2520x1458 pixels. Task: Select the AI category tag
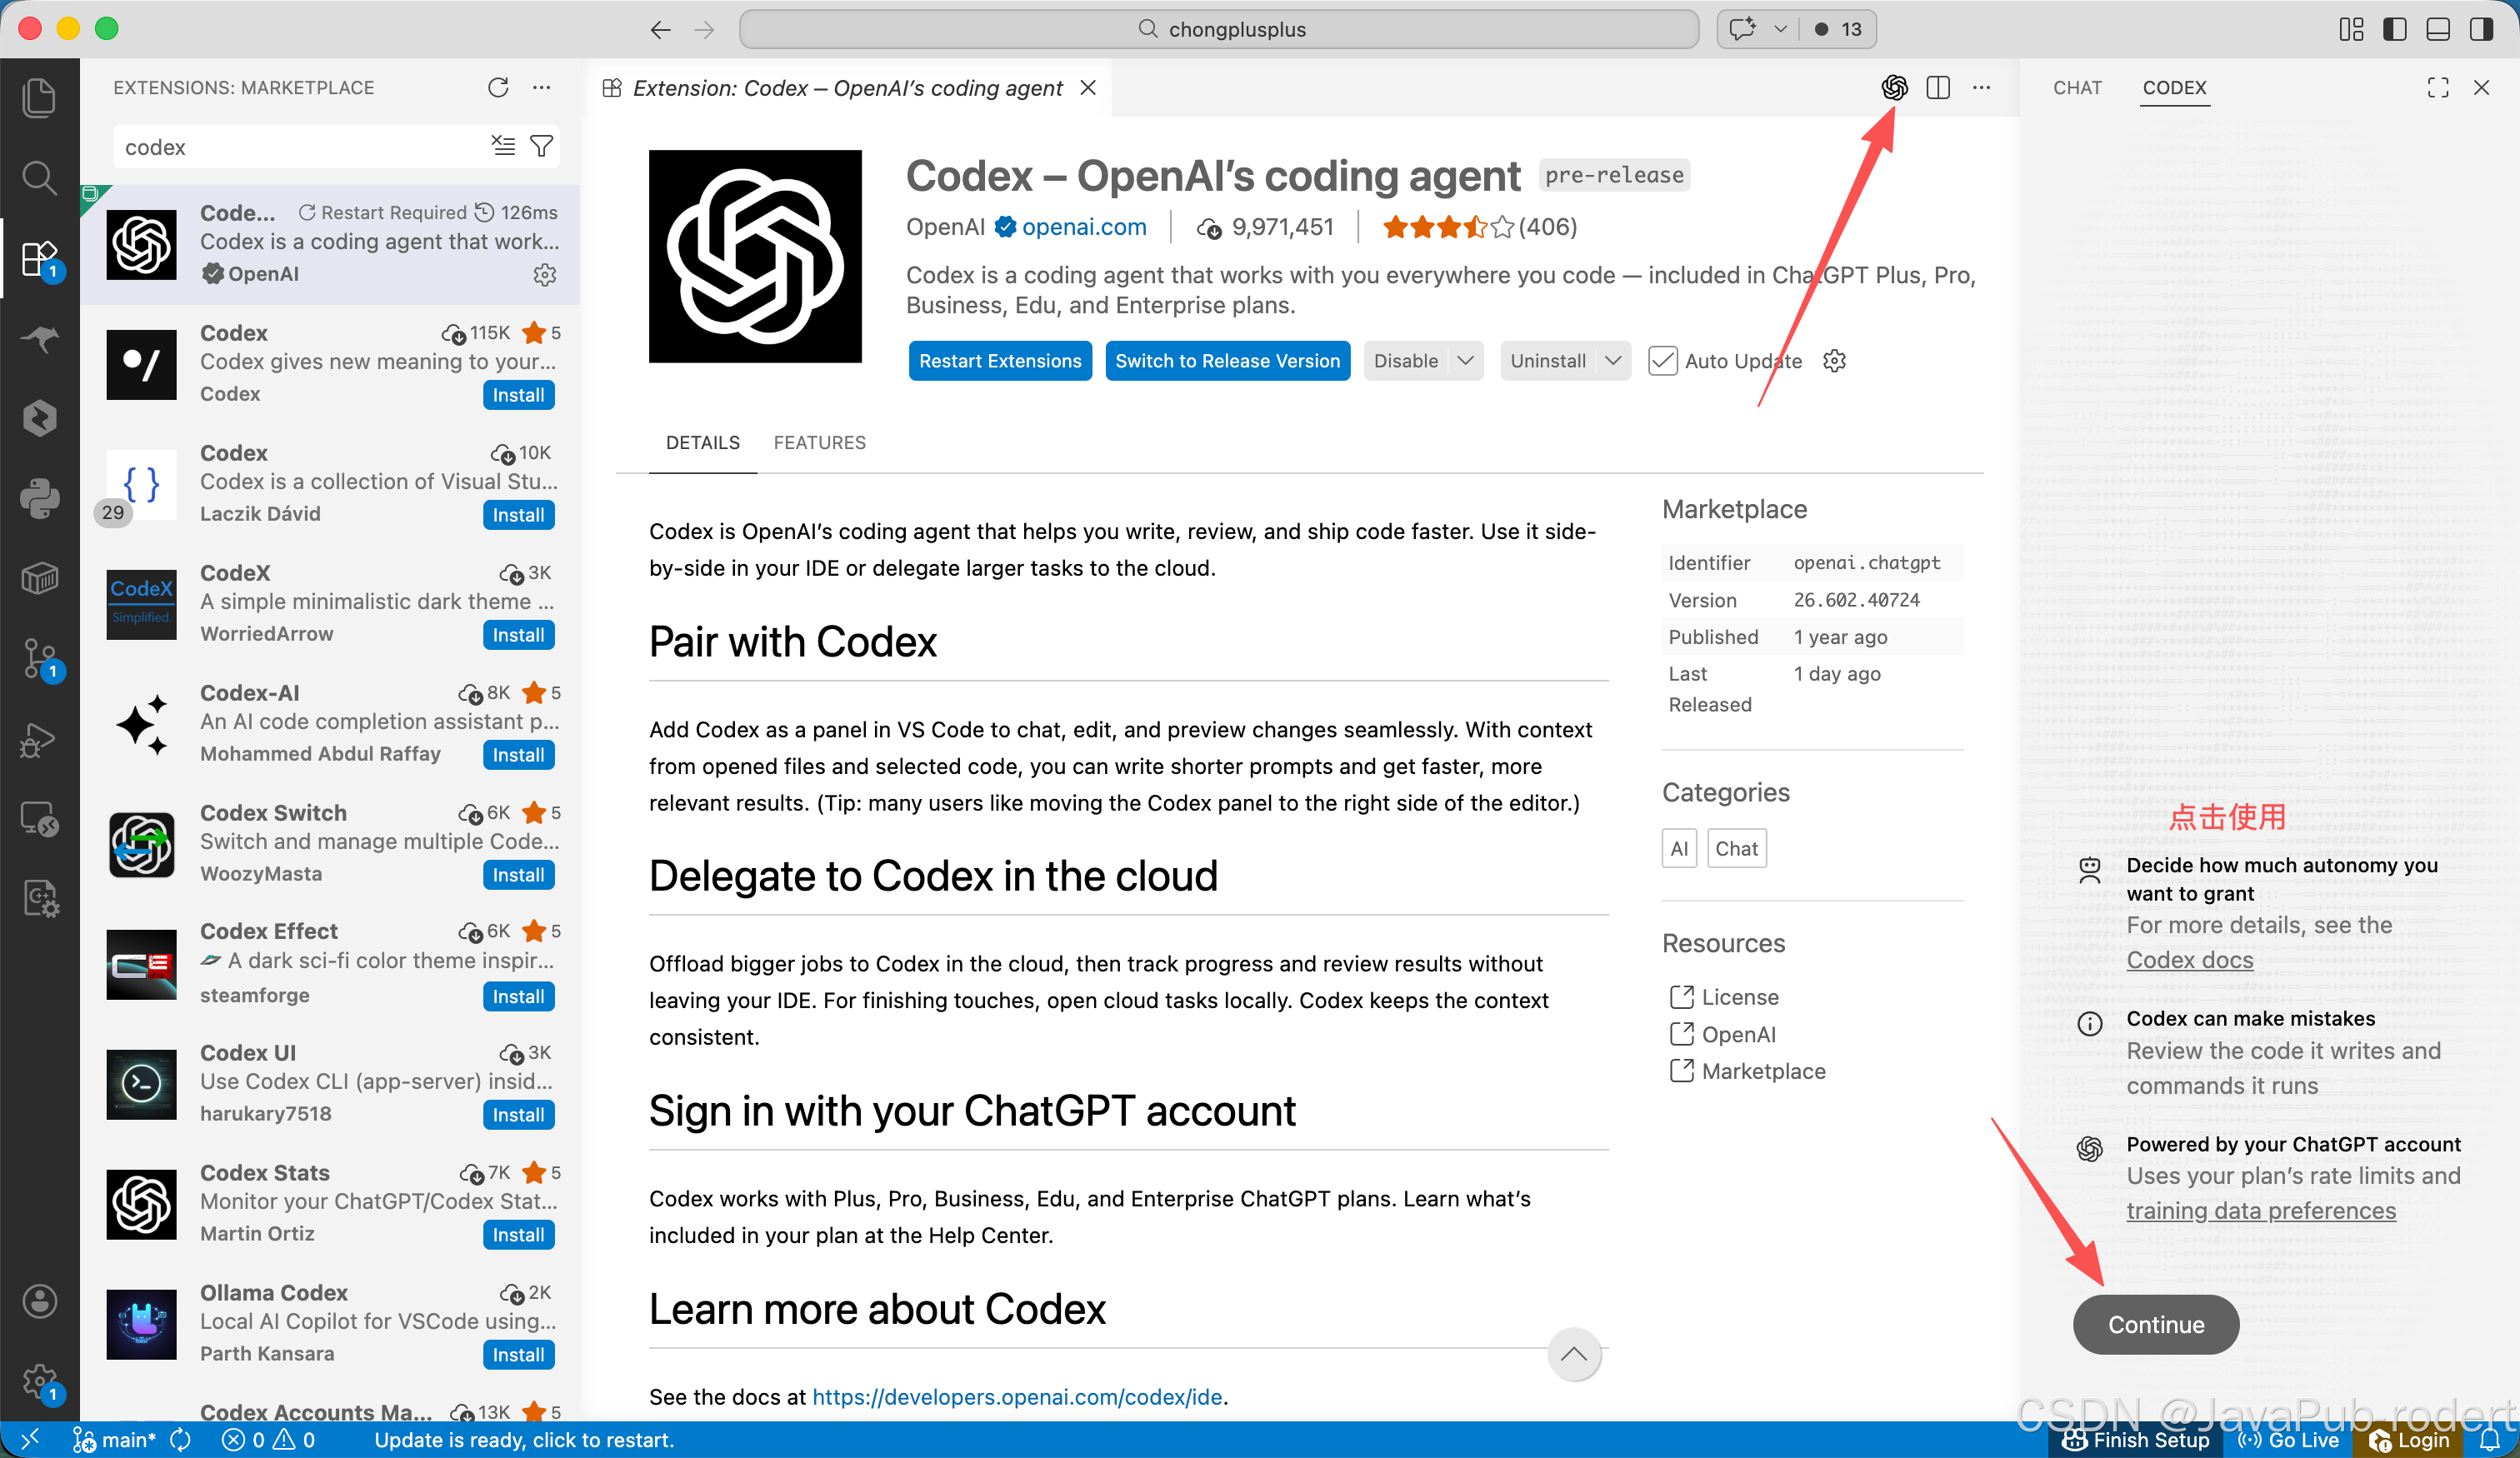(x=1679, y=848)
